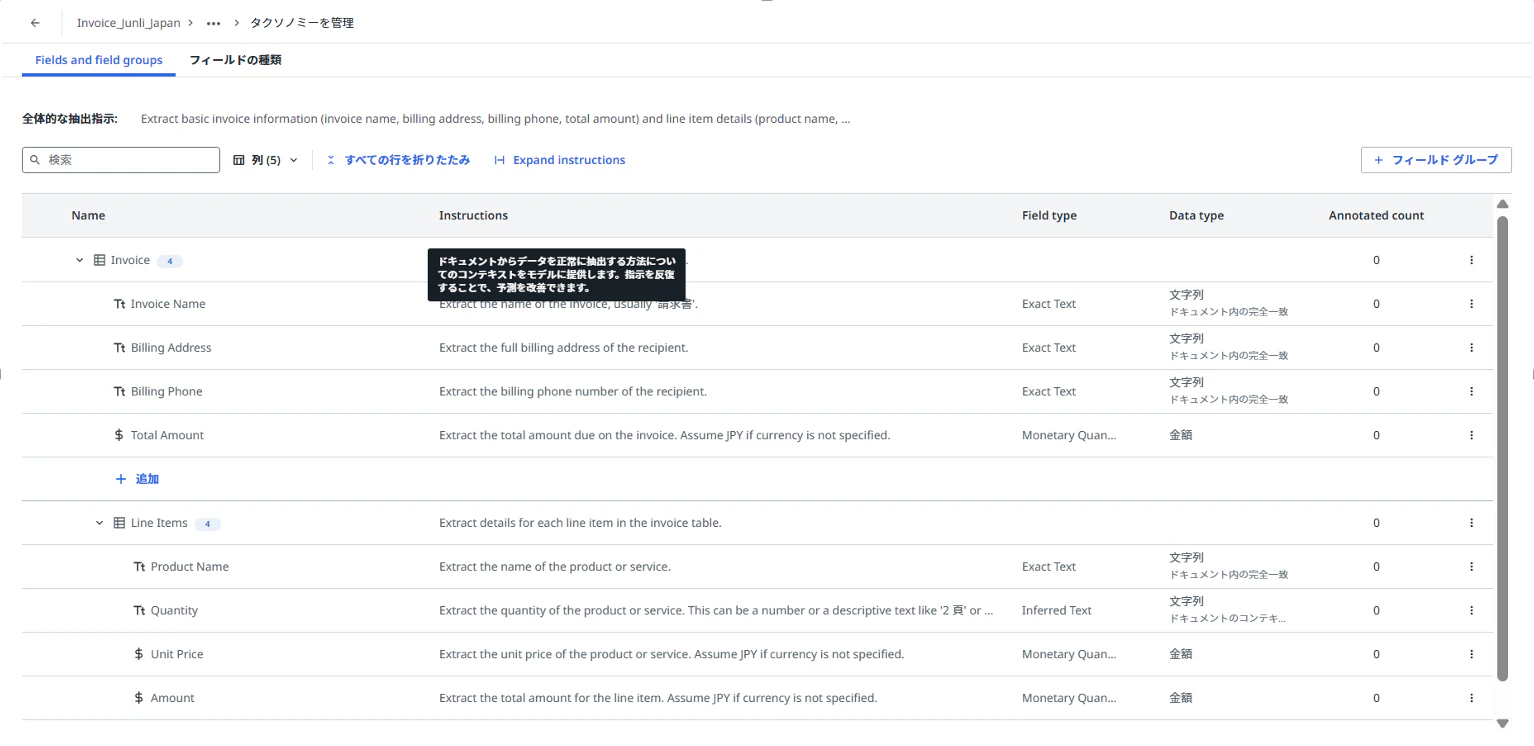Click すべての行を折りたたみ button
Image resolution: width=1534 pixels, height=746 pixels.
398,160
